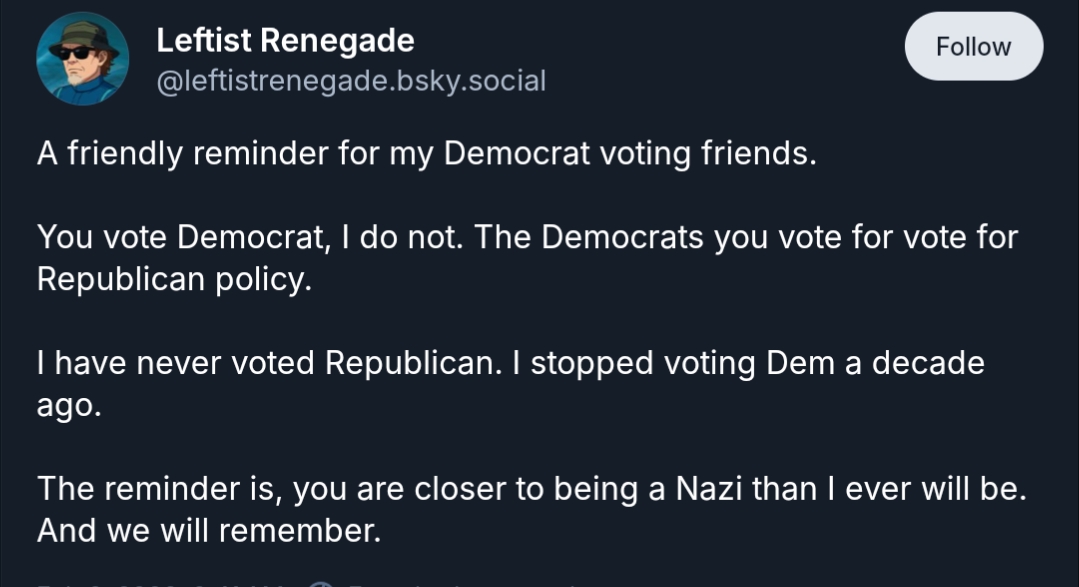This screenshot has width=1079, height=587.
Task: Click the display name Leftist Renegade
Action: point(285,40)
